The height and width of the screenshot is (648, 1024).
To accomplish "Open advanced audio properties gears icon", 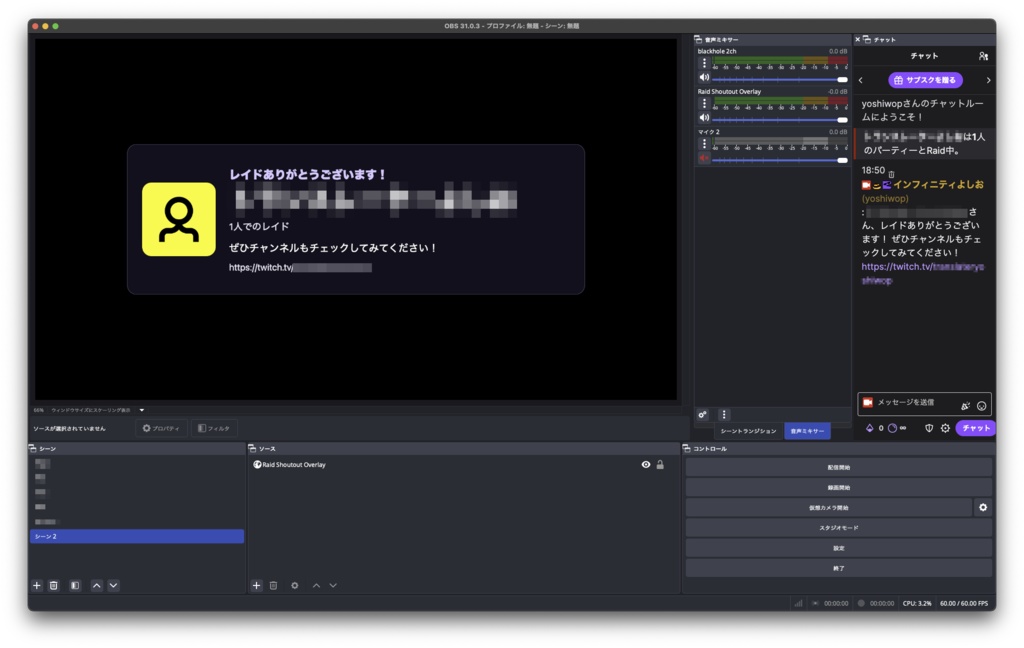I will (703, 414).
